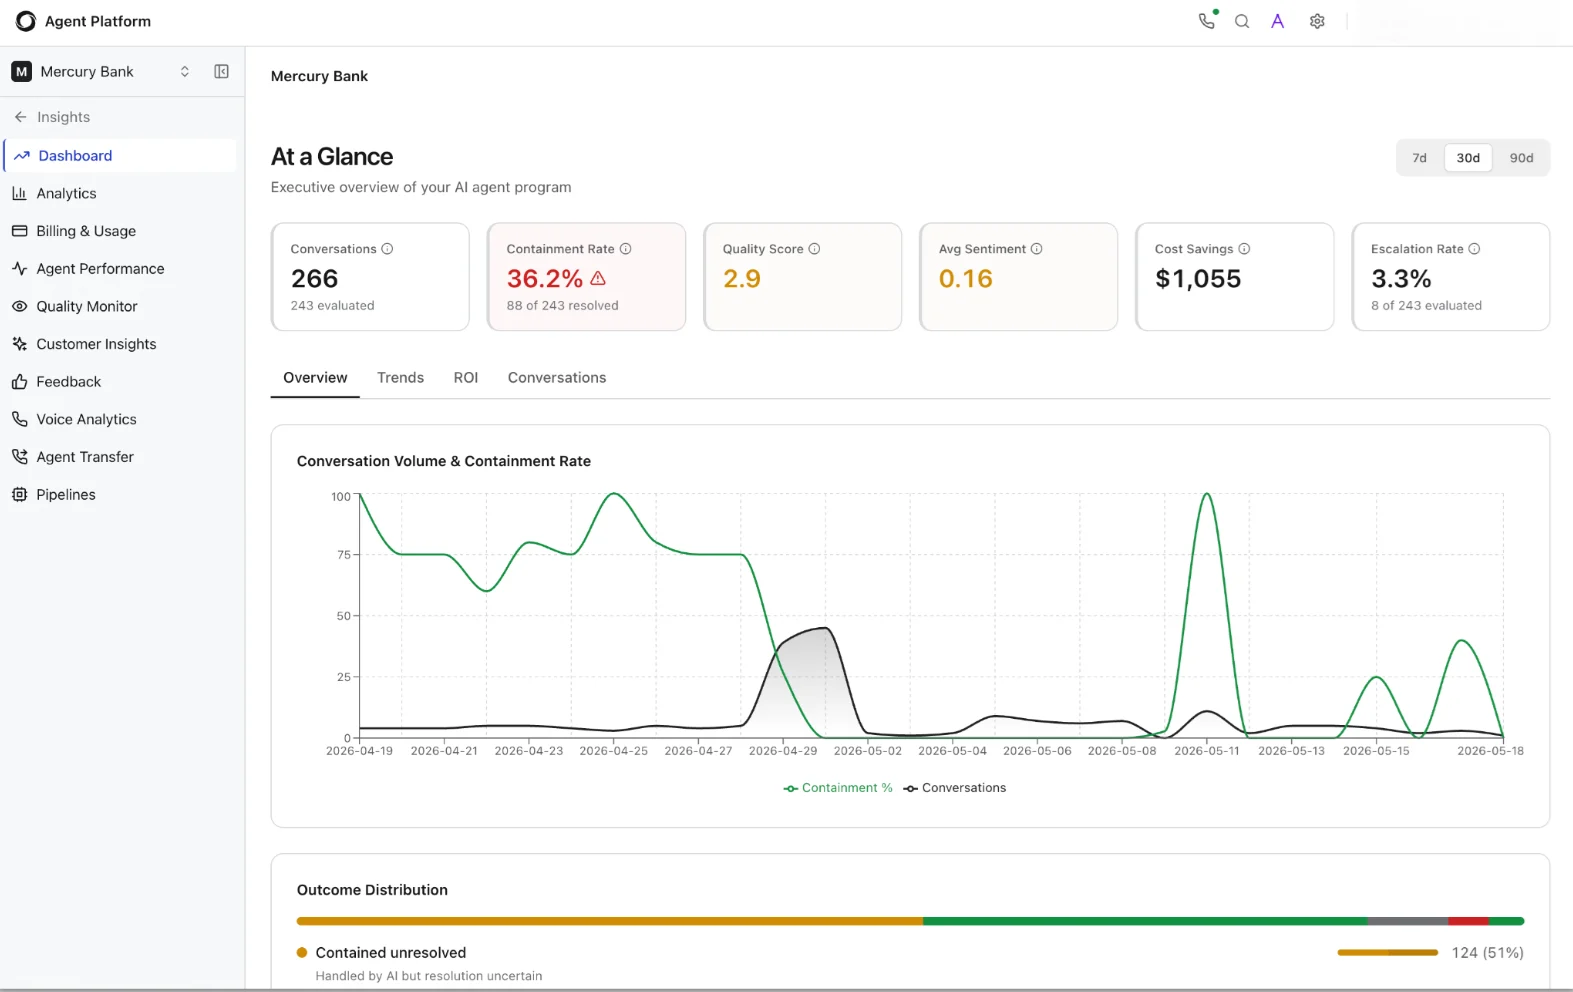
Task: Switch to the Overview tab
Action: tap(315, 377)
